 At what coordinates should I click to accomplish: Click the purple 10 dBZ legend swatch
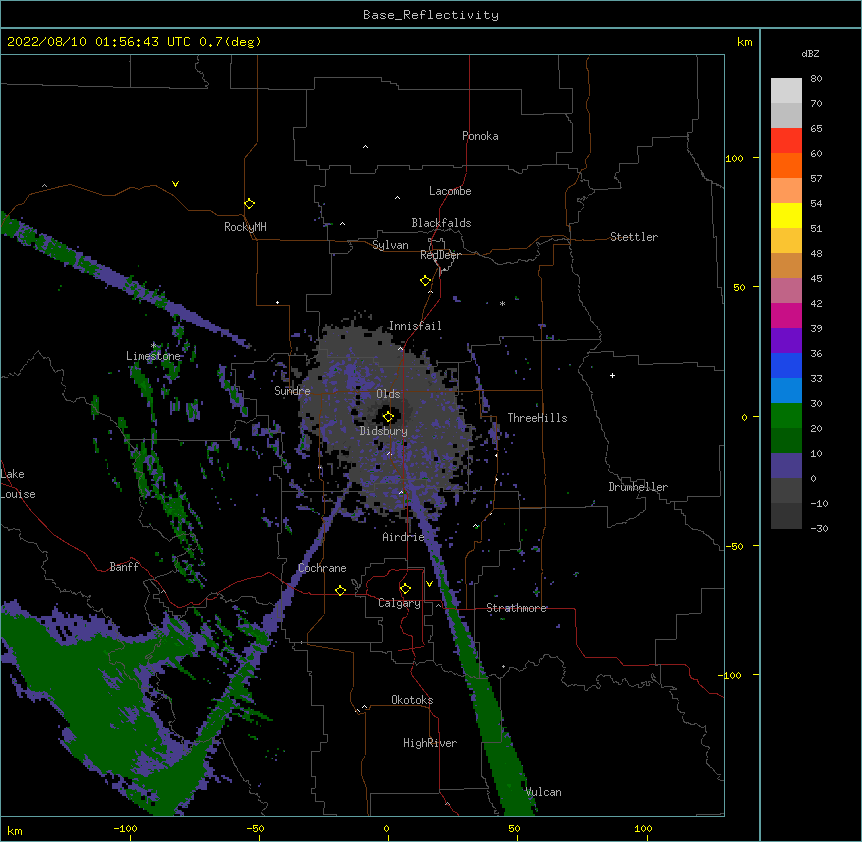tap(786, 466)
